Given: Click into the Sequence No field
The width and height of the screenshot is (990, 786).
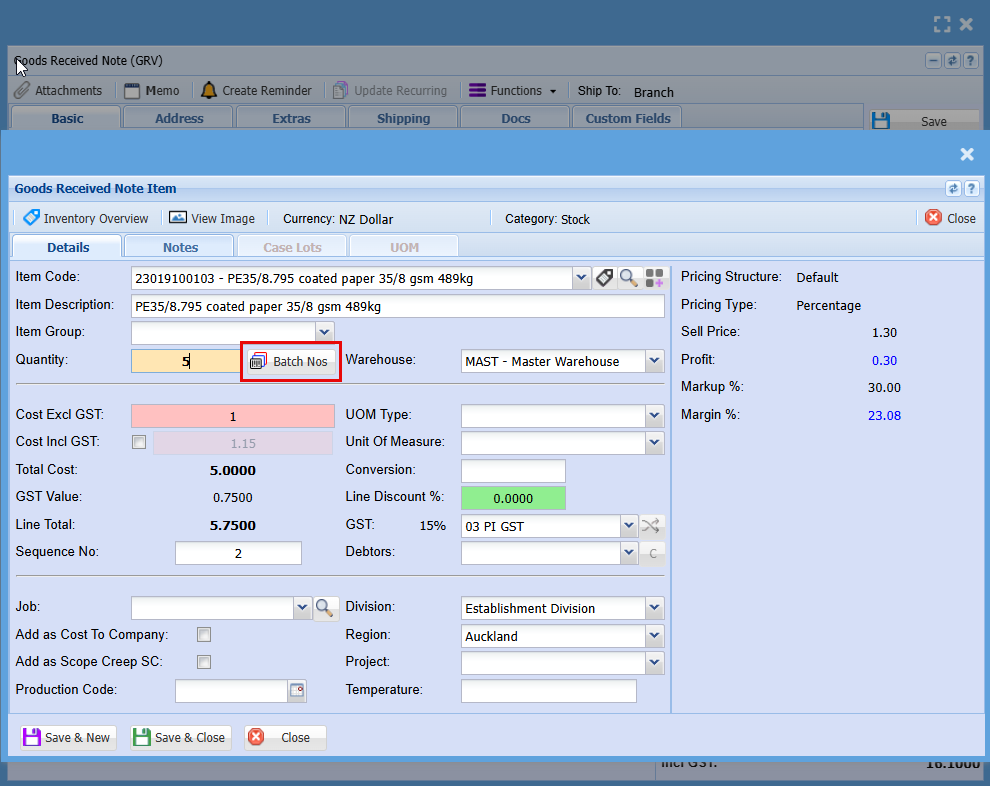Looking at the screenshot, I should click(238, 553).
